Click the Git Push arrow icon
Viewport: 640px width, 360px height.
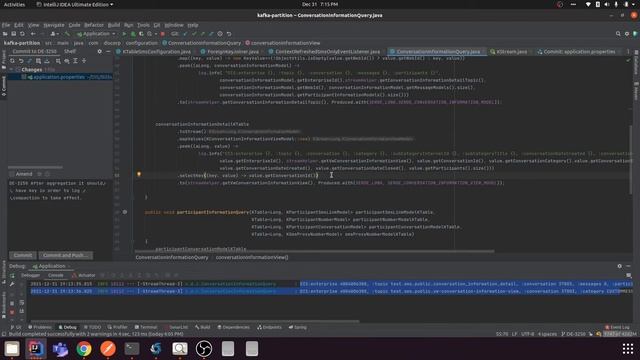coord(202,34)
